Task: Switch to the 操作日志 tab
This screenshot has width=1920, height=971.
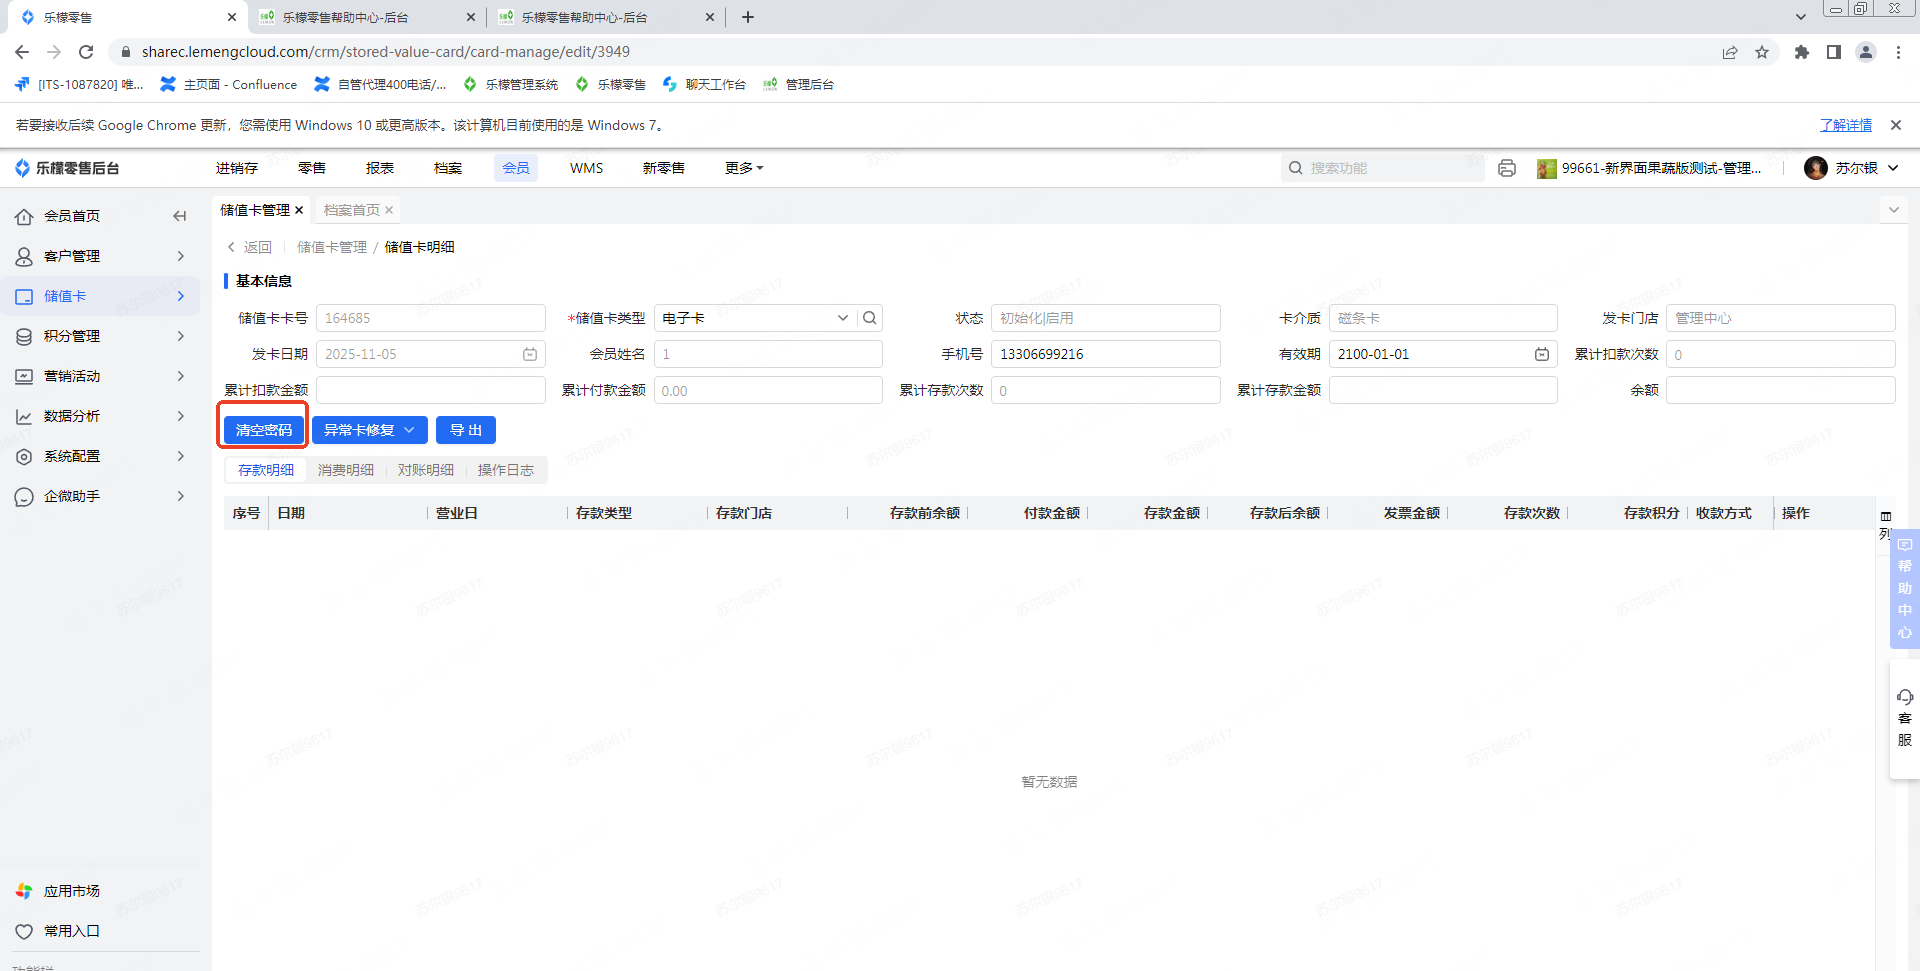Action: [x=506, y=470]
